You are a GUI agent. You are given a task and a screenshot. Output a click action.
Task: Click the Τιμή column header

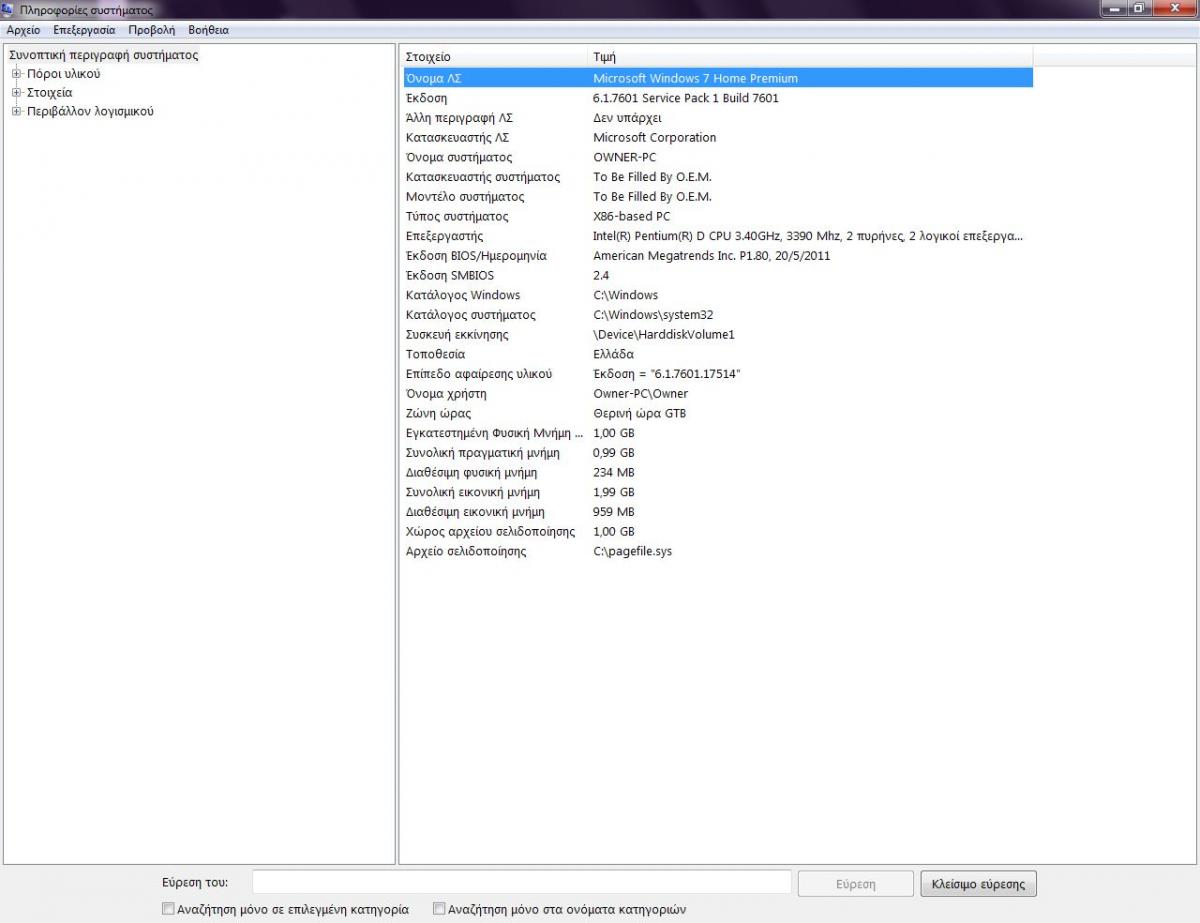[810, 57]
